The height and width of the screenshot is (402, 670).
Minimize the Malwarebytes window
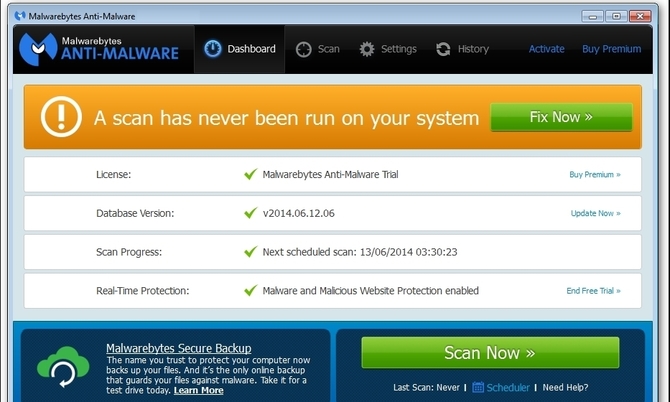593,16
